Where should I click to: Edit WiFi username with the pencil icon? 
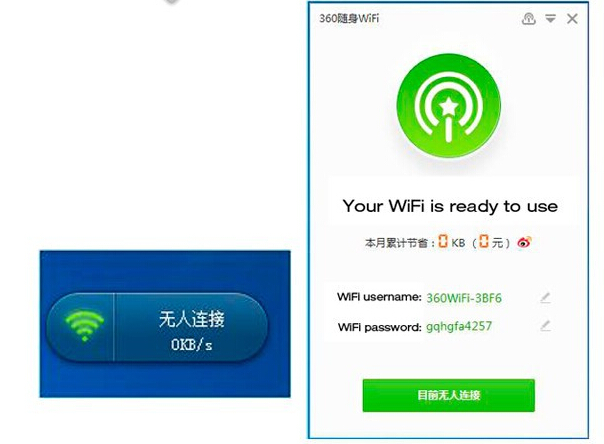545,298
